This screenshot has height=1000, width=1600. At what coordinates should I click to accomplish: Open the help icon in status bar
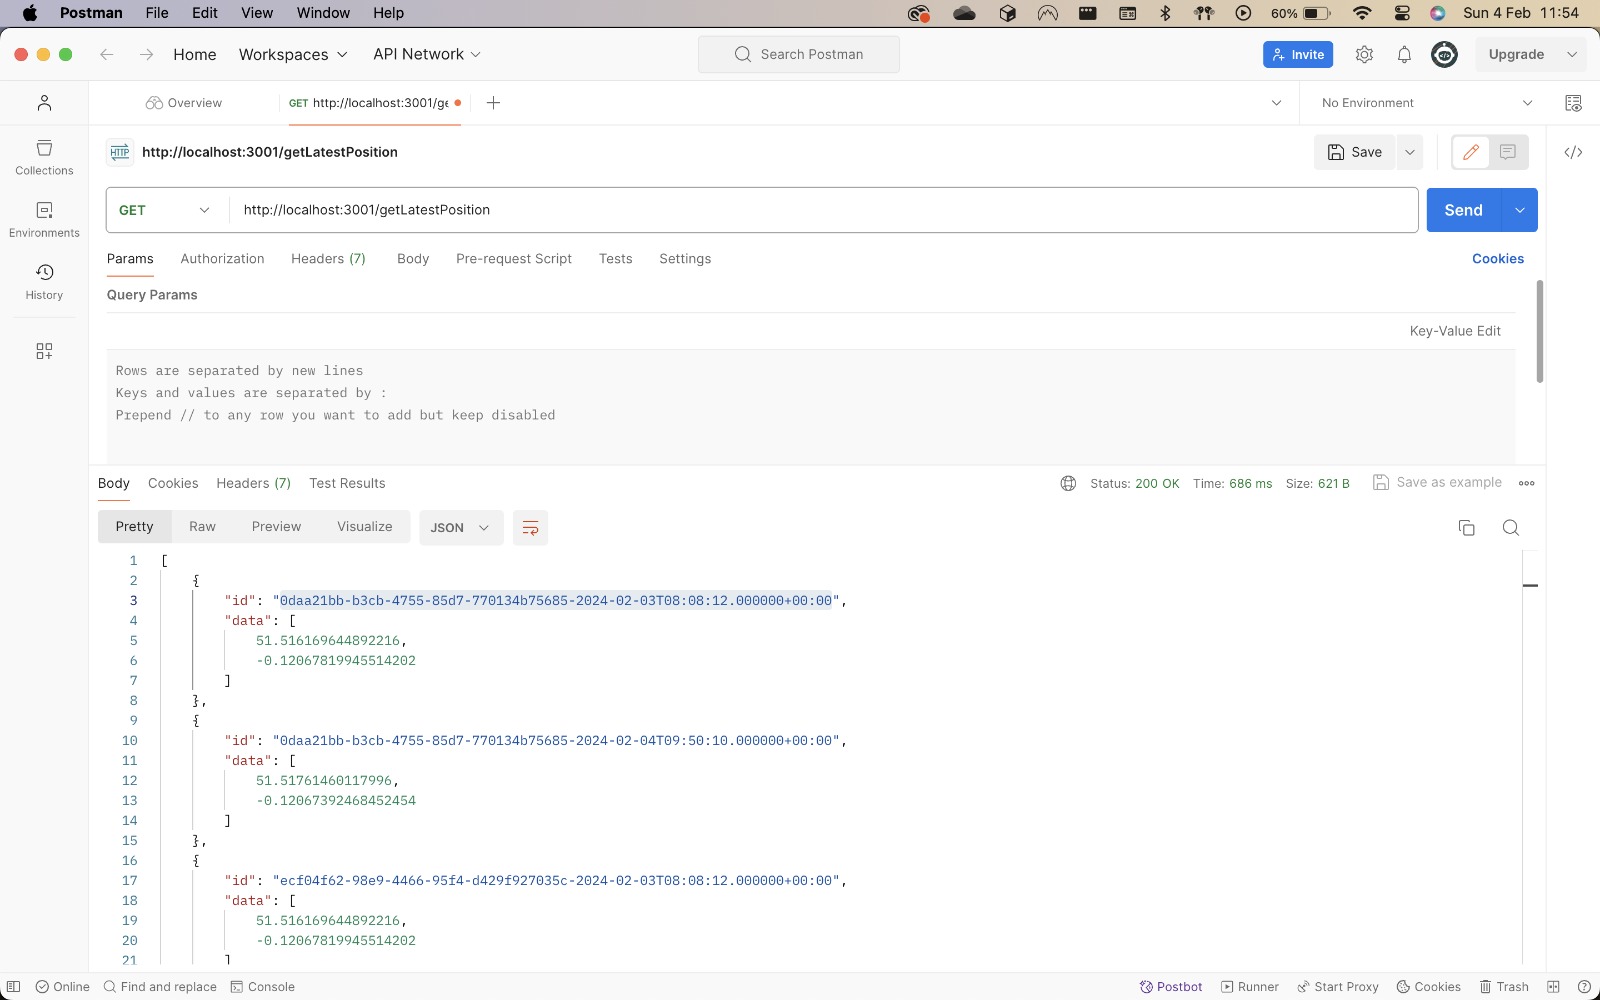(1584, 987)
